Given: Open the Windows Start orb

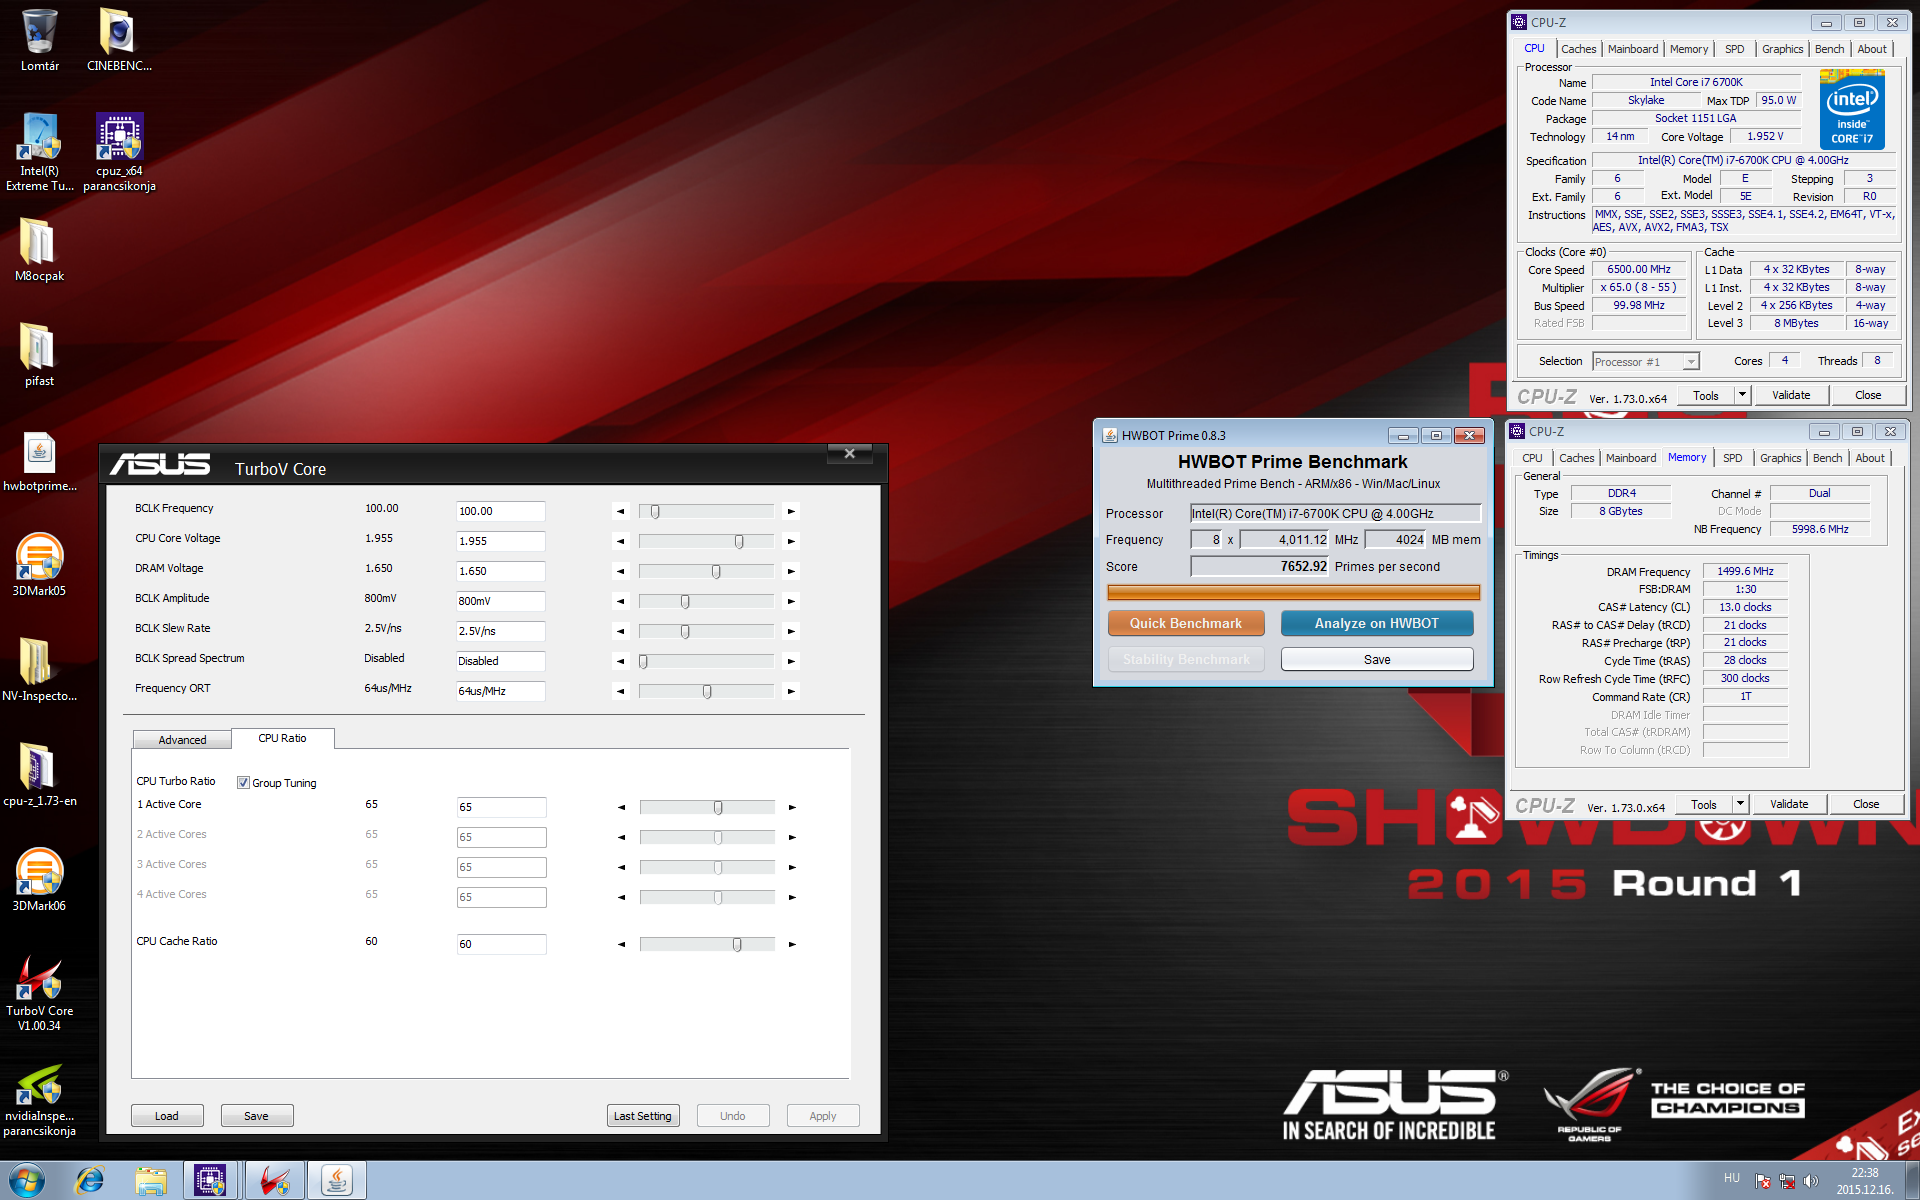Looking at the screenshot, I should pyautogui.click(x=27, y=1181).
